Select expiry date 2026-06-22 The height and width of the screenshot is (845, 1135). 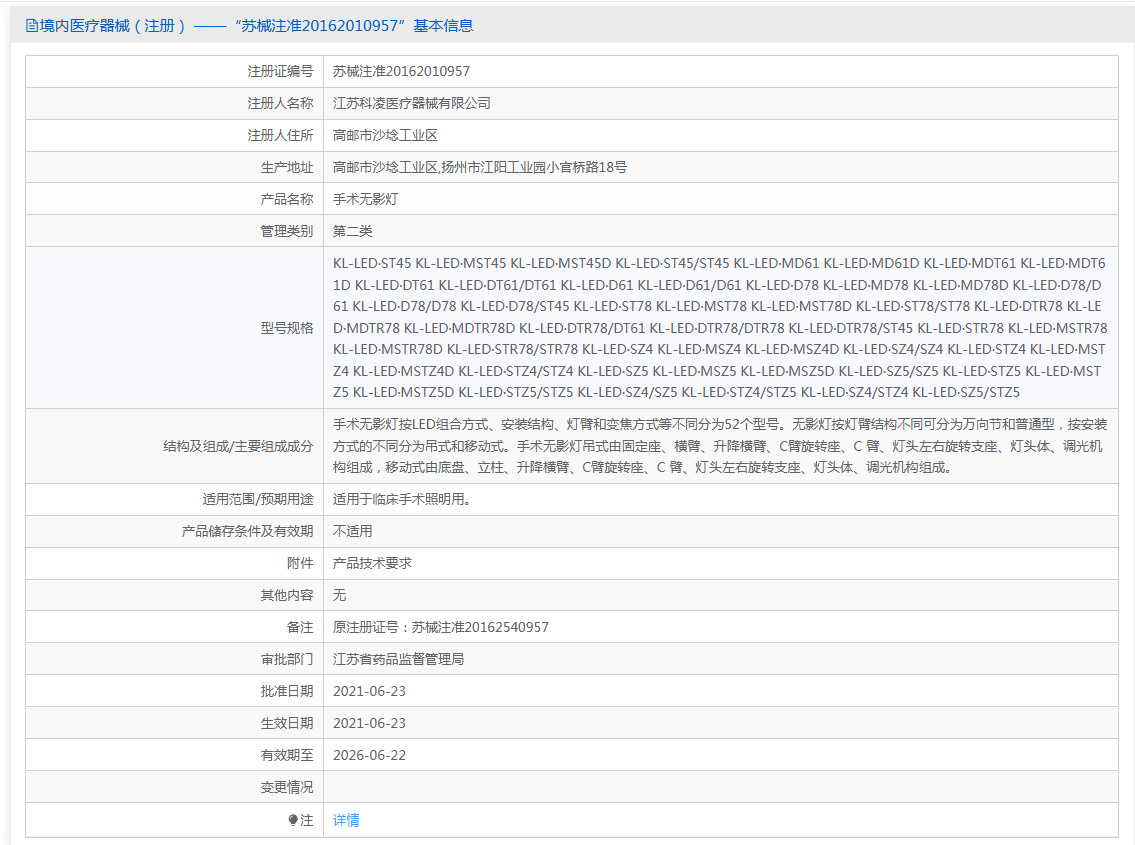click(x=369, y=755)
